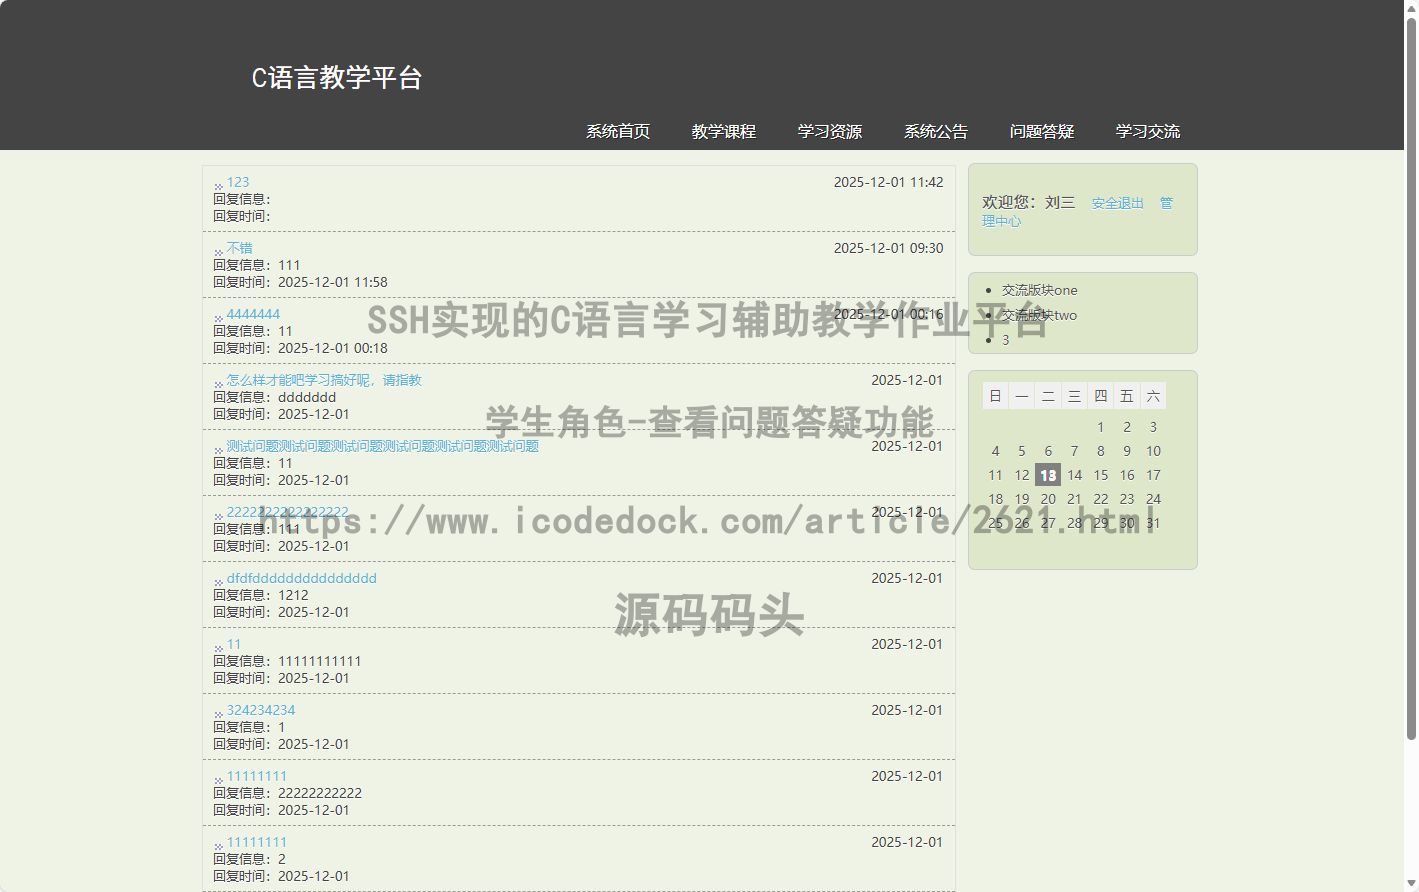Viewport: 1419px width, 892px height.
Task: Open the question titled 324234234
Action: click(261, 710)
